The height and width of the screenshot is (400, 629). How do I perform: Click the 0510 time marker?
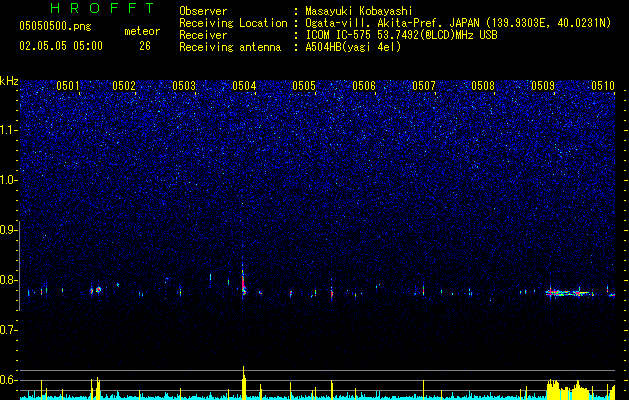point(603,85)
